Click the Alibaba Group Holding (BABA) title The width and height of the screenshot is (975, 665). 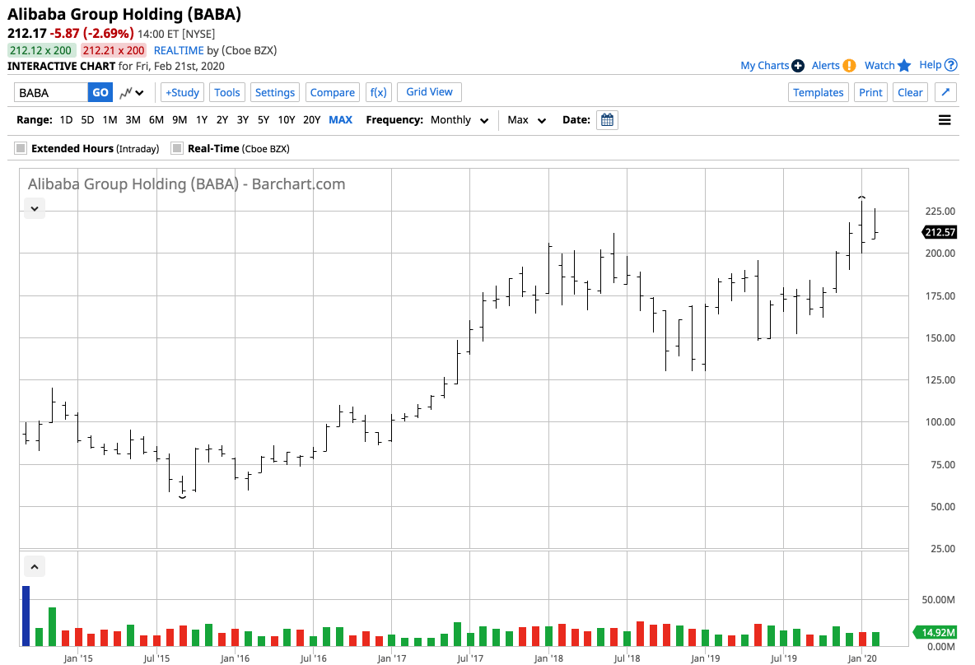[124, 14]
